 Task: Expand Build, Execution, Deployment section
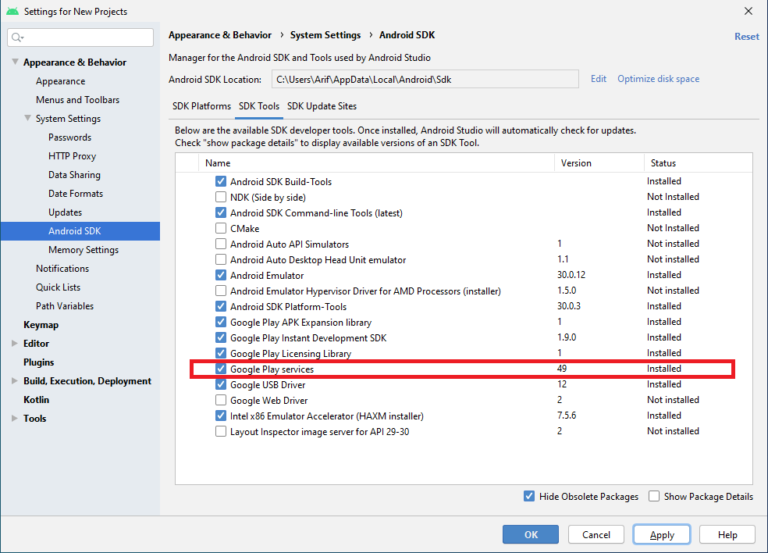point(15,381)
